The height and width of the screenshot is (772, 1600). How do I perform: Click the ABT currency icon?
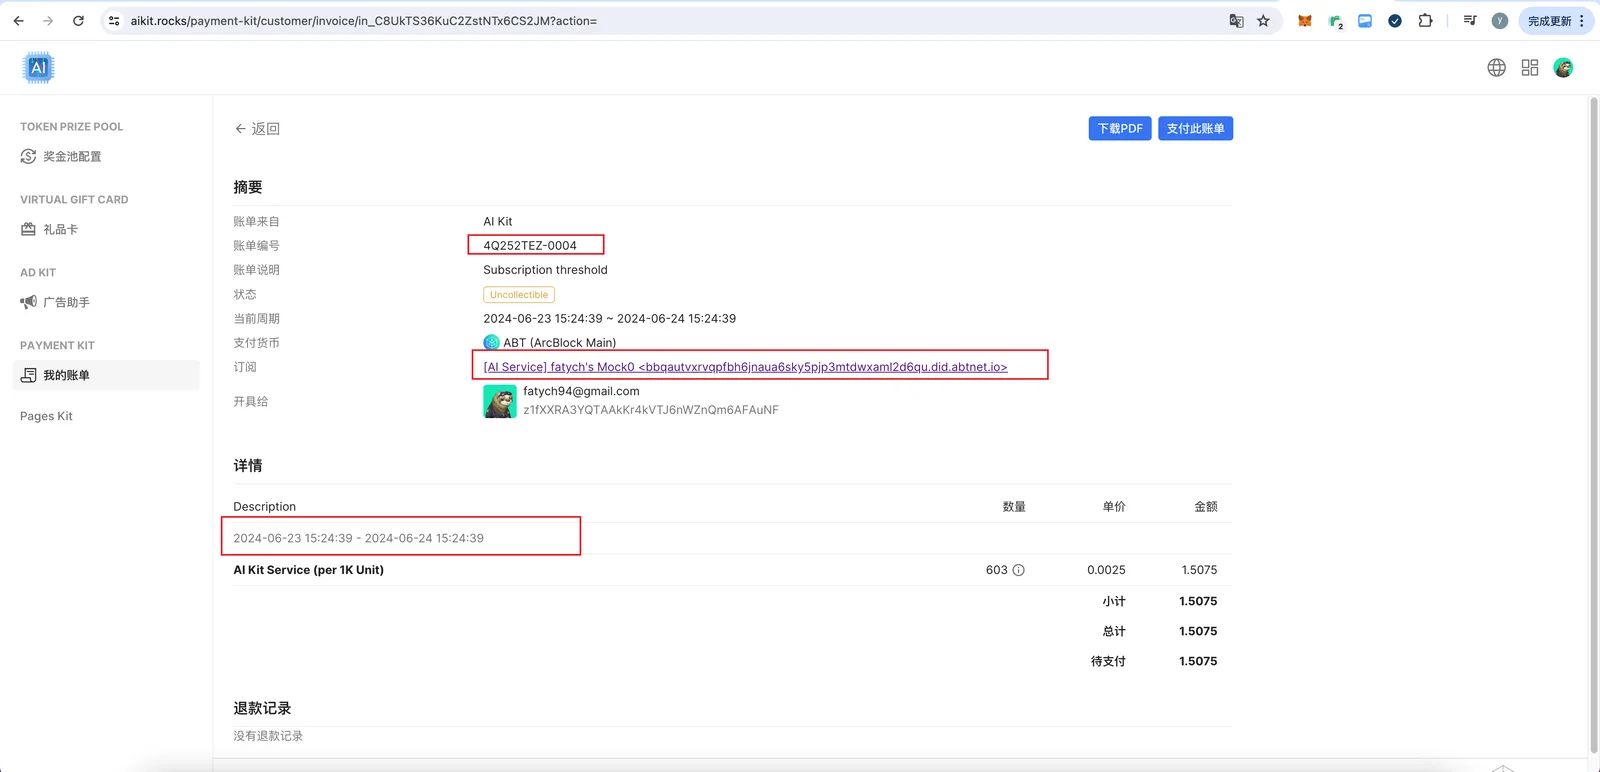[x=491, y=343]
